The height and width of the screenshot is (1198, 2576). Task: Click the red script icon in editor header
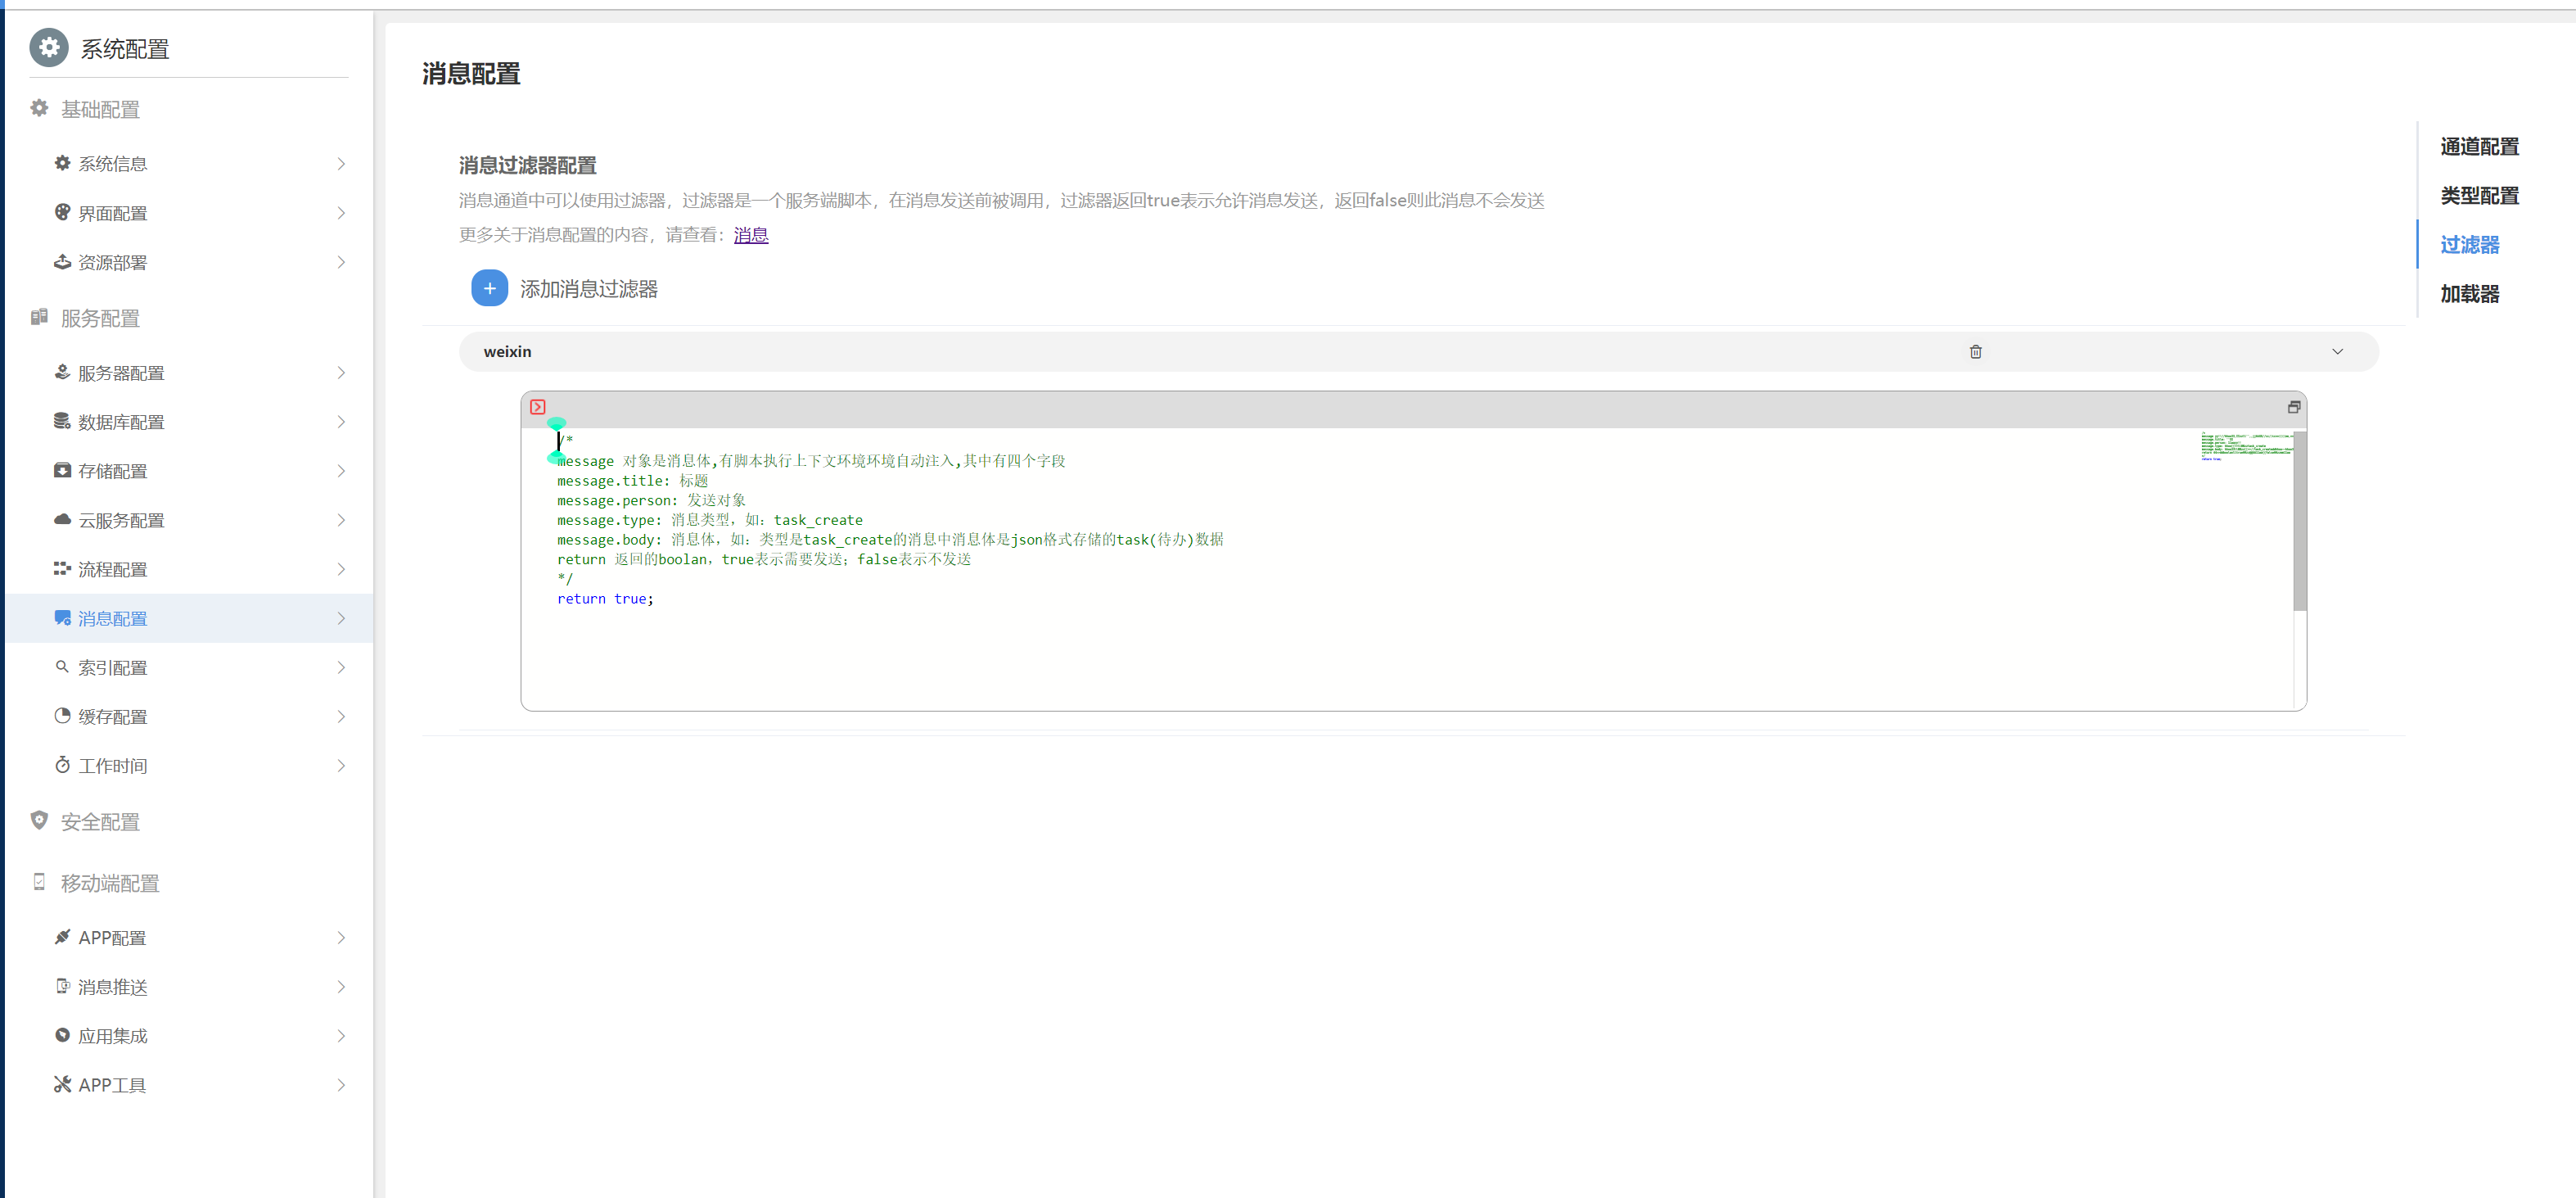tap(538, 407)
